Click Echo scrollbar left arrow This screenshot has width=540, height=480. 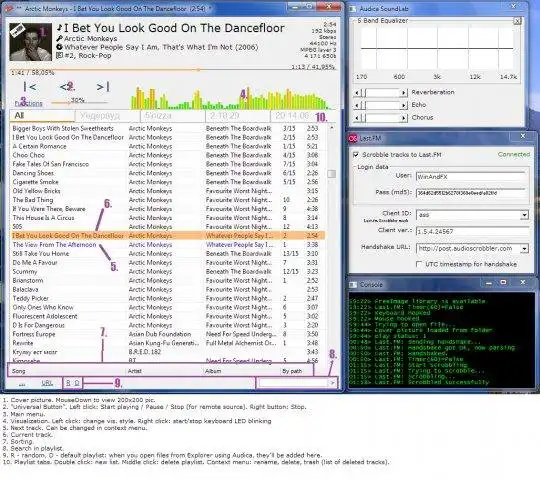coord(357,105)
